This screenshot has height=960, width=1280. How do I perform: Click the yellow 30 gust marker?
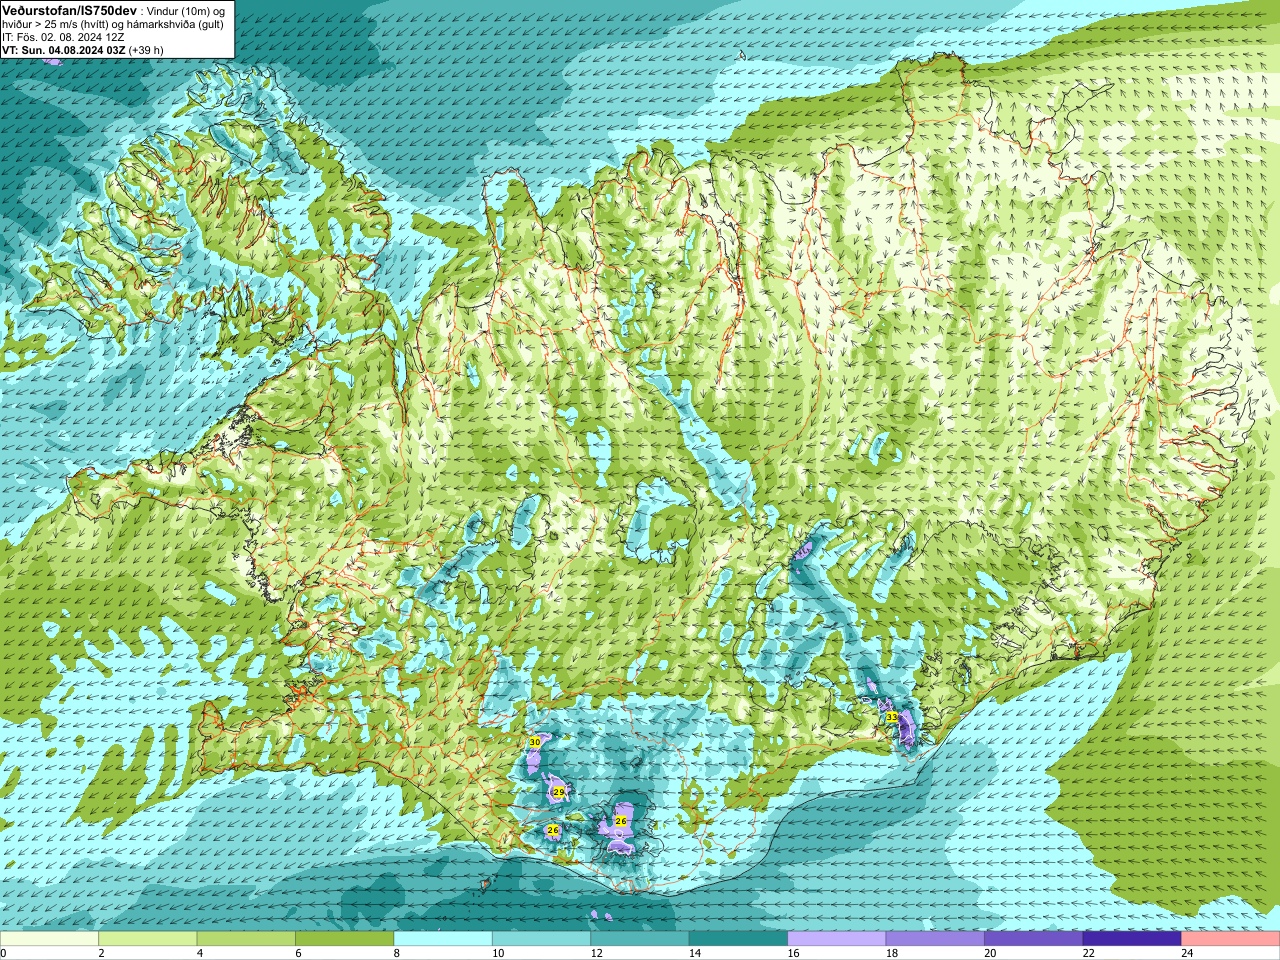(535, 742)
